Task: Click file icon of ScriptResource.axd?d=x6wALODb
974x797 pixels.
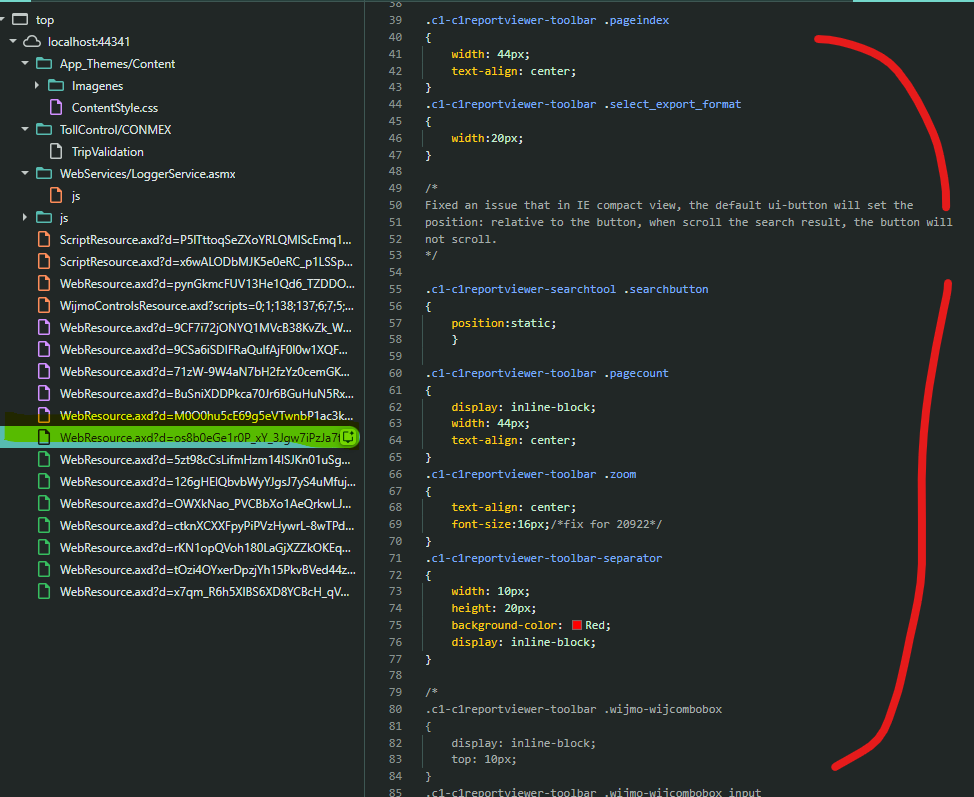Action: pyautogui.click(x=44, y=262)
